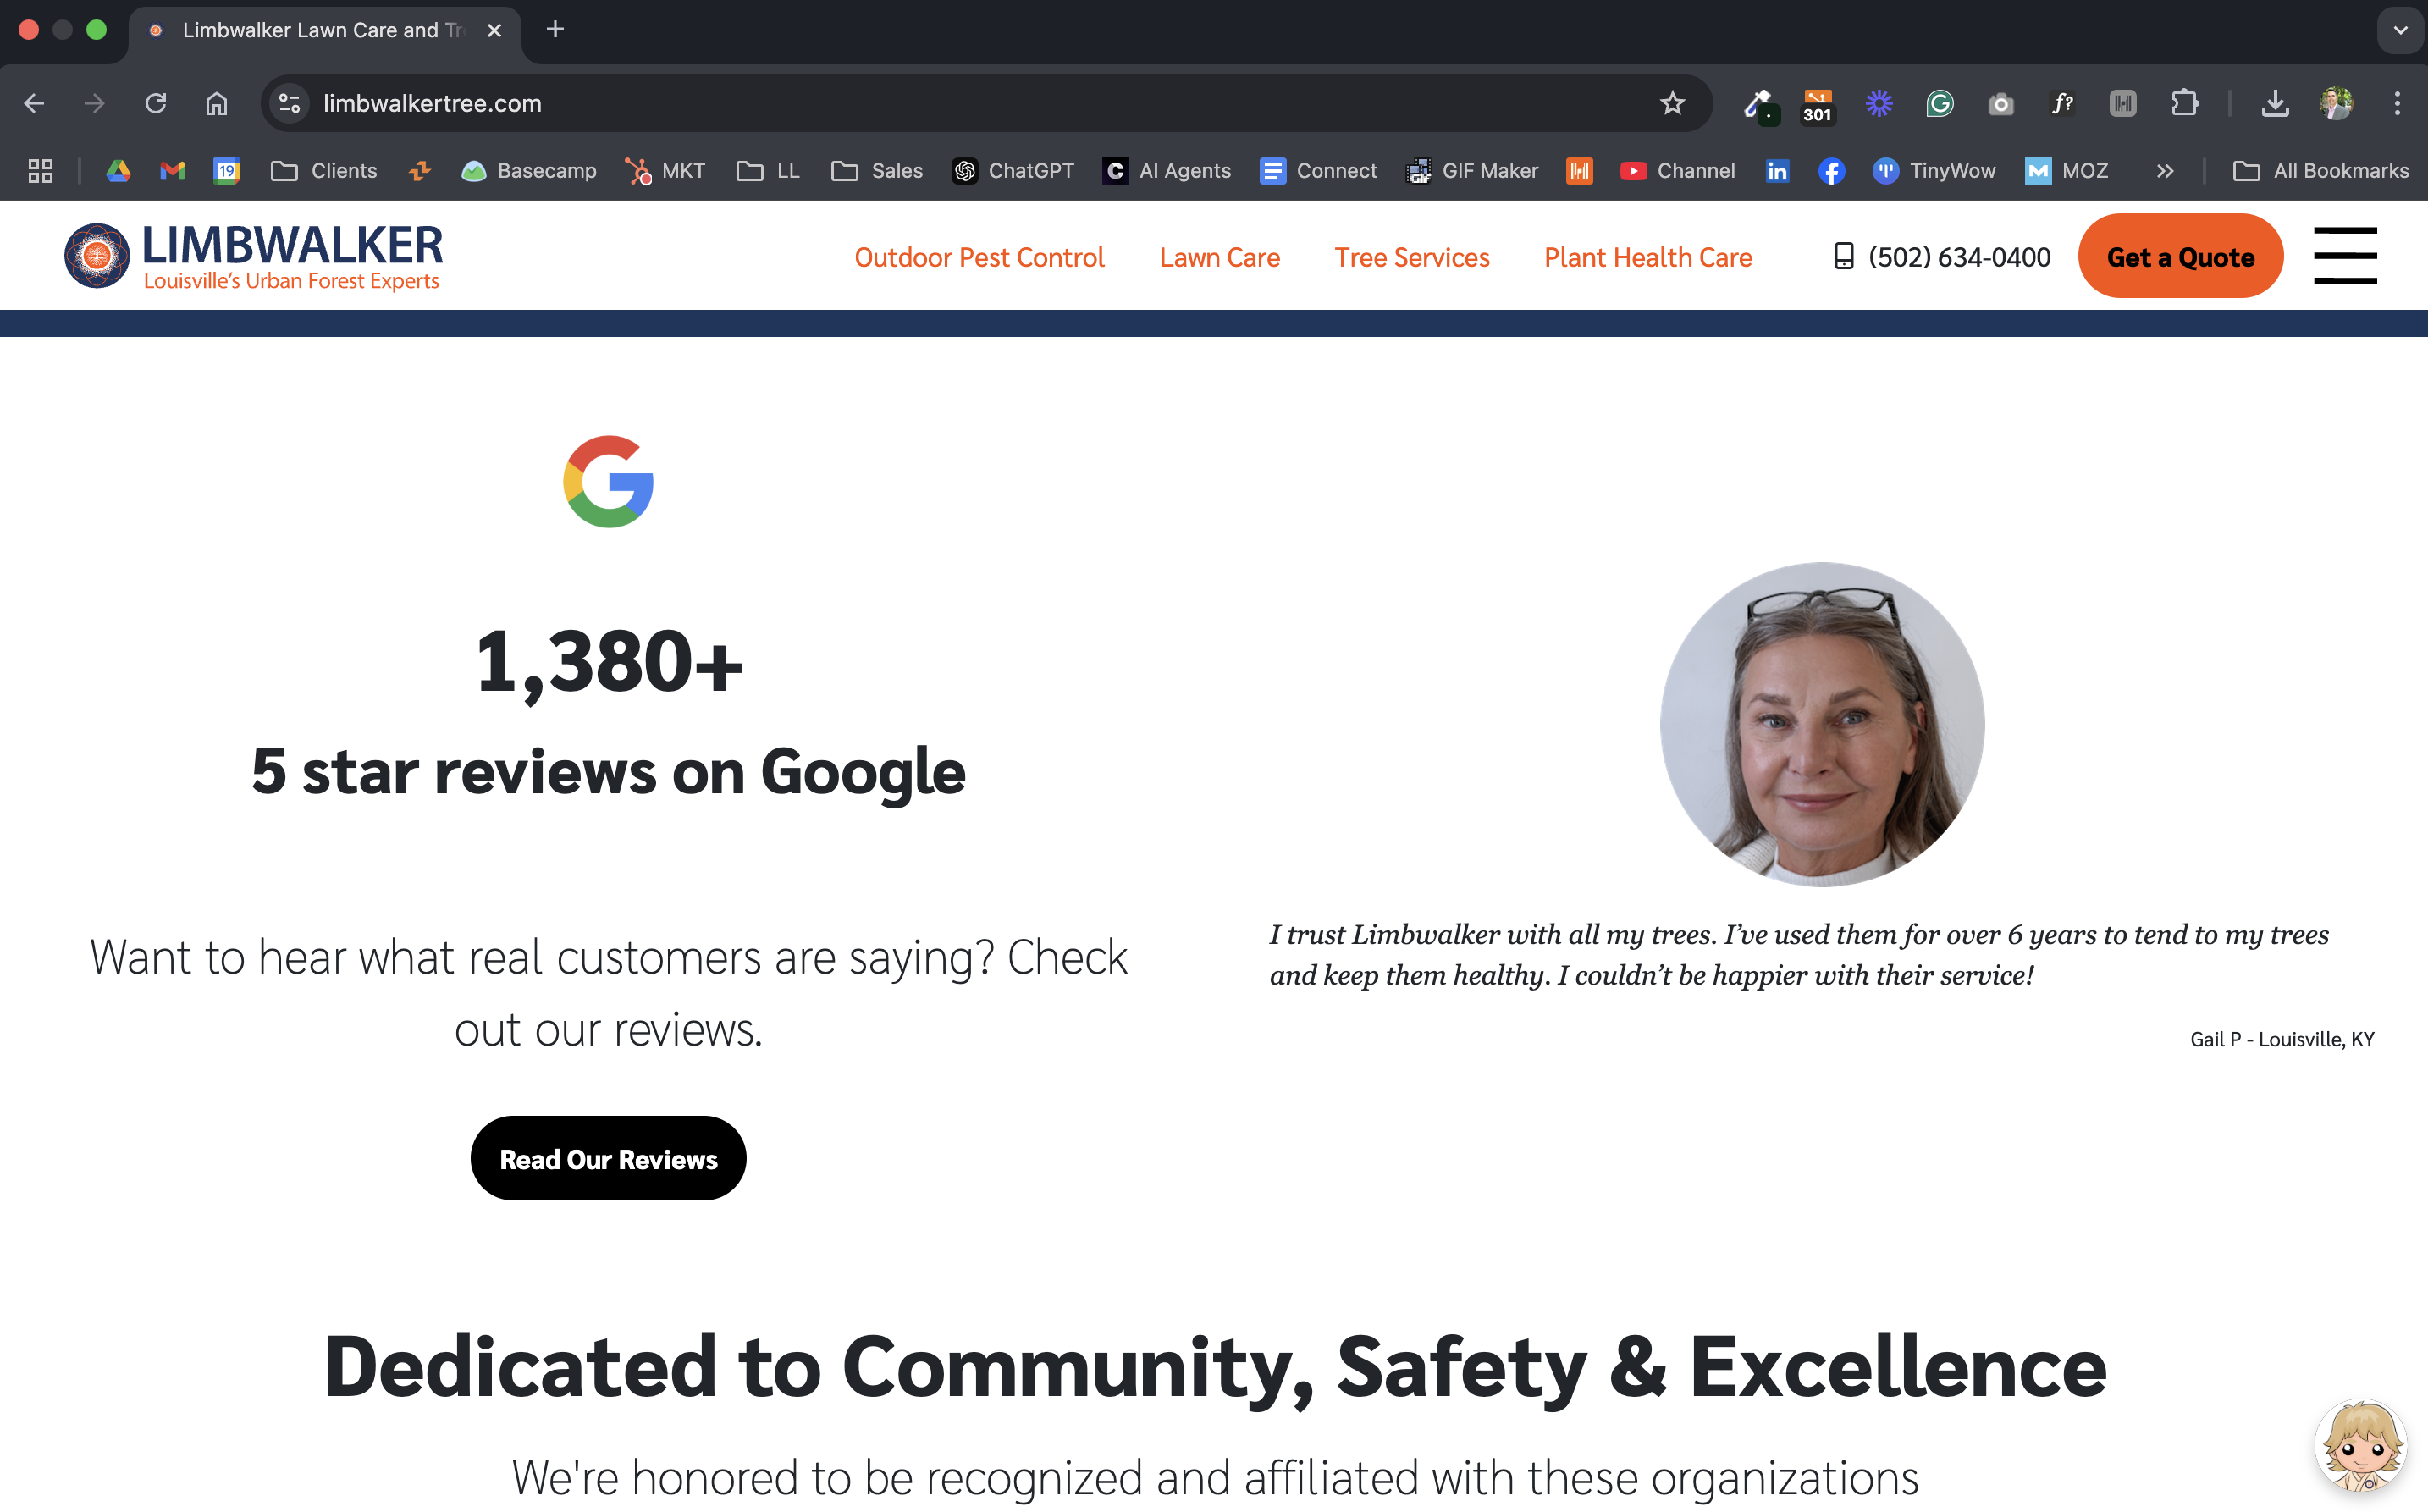
Task: Open the purple starburst extension
Action: pyautogui.click(x=1879, y=103)
